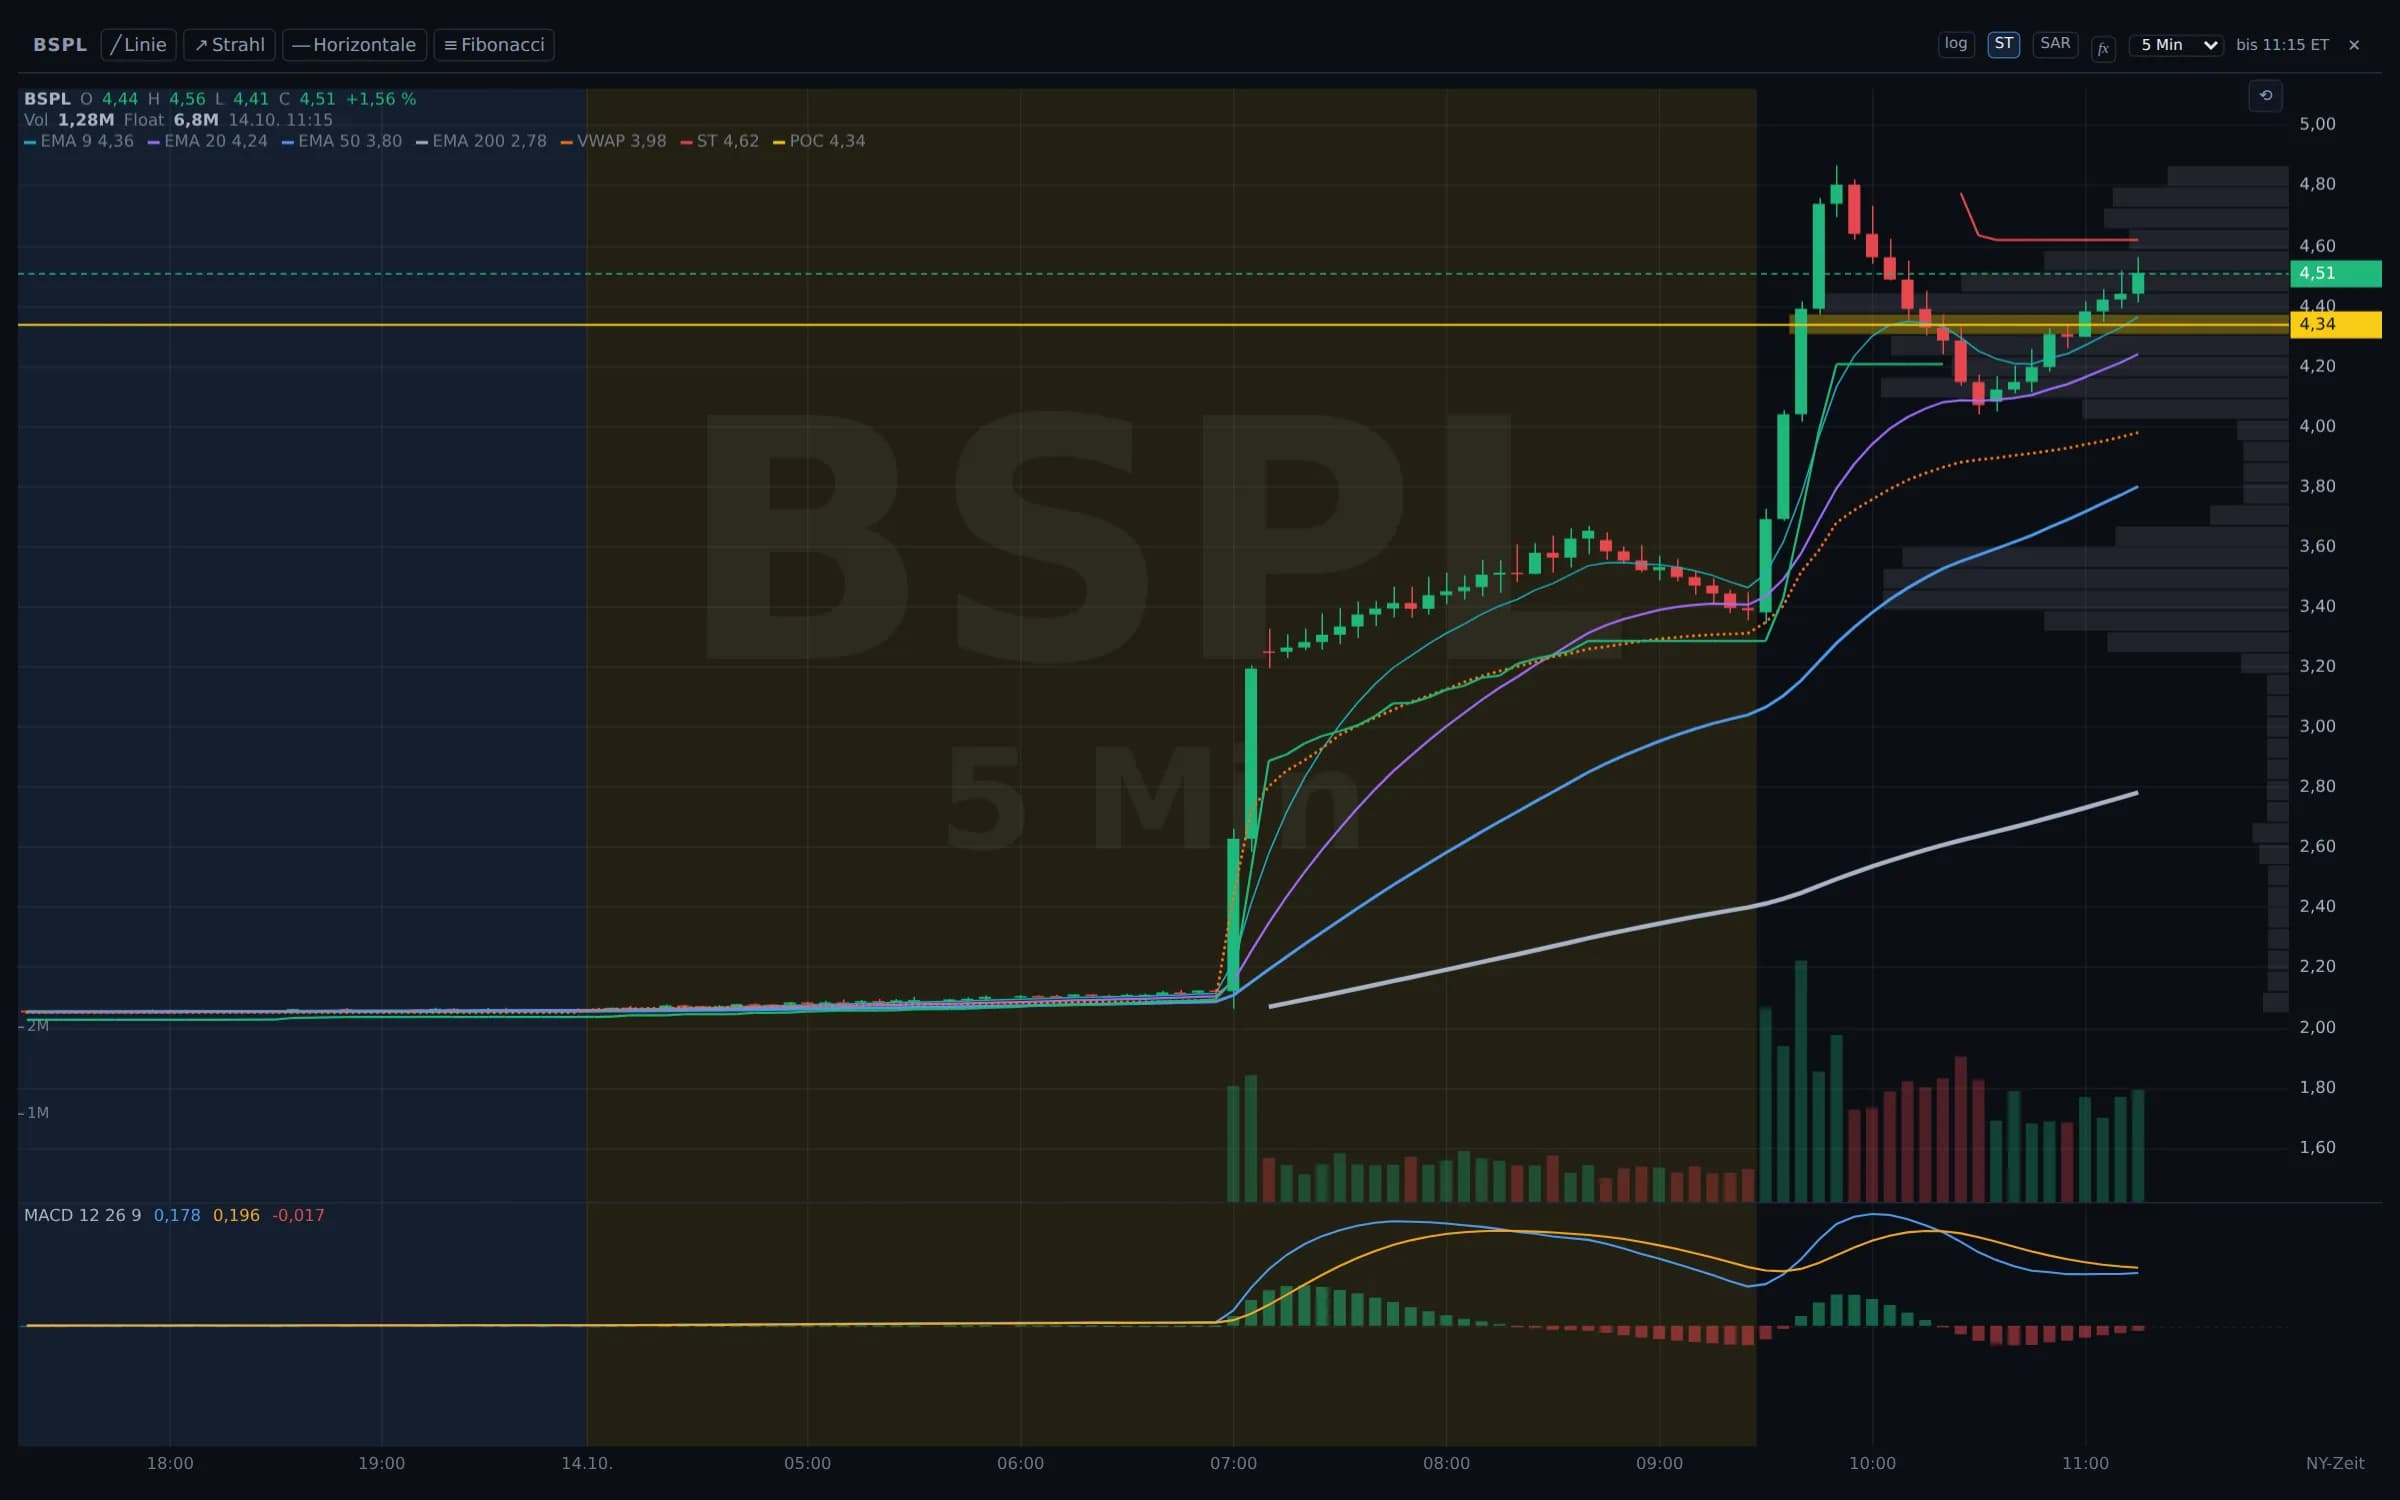Screen dimensions: 2400x1500
Task: Toggle the SAR indicator
Action: pos(2055,44)
